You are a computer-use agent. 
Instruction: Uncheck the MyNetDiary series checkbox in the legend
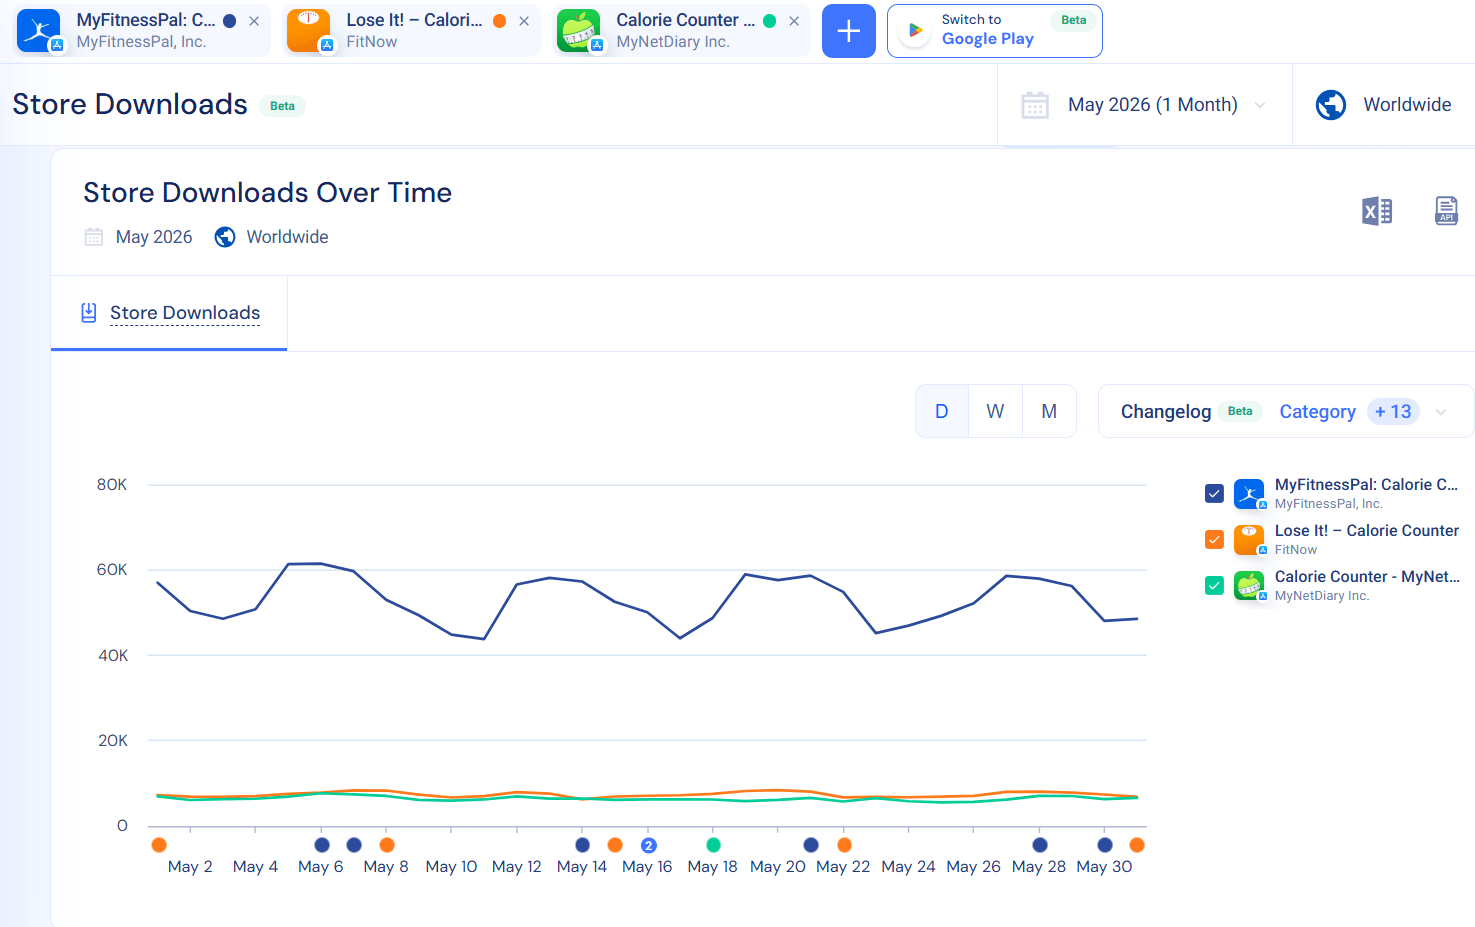coord(1215,585)
